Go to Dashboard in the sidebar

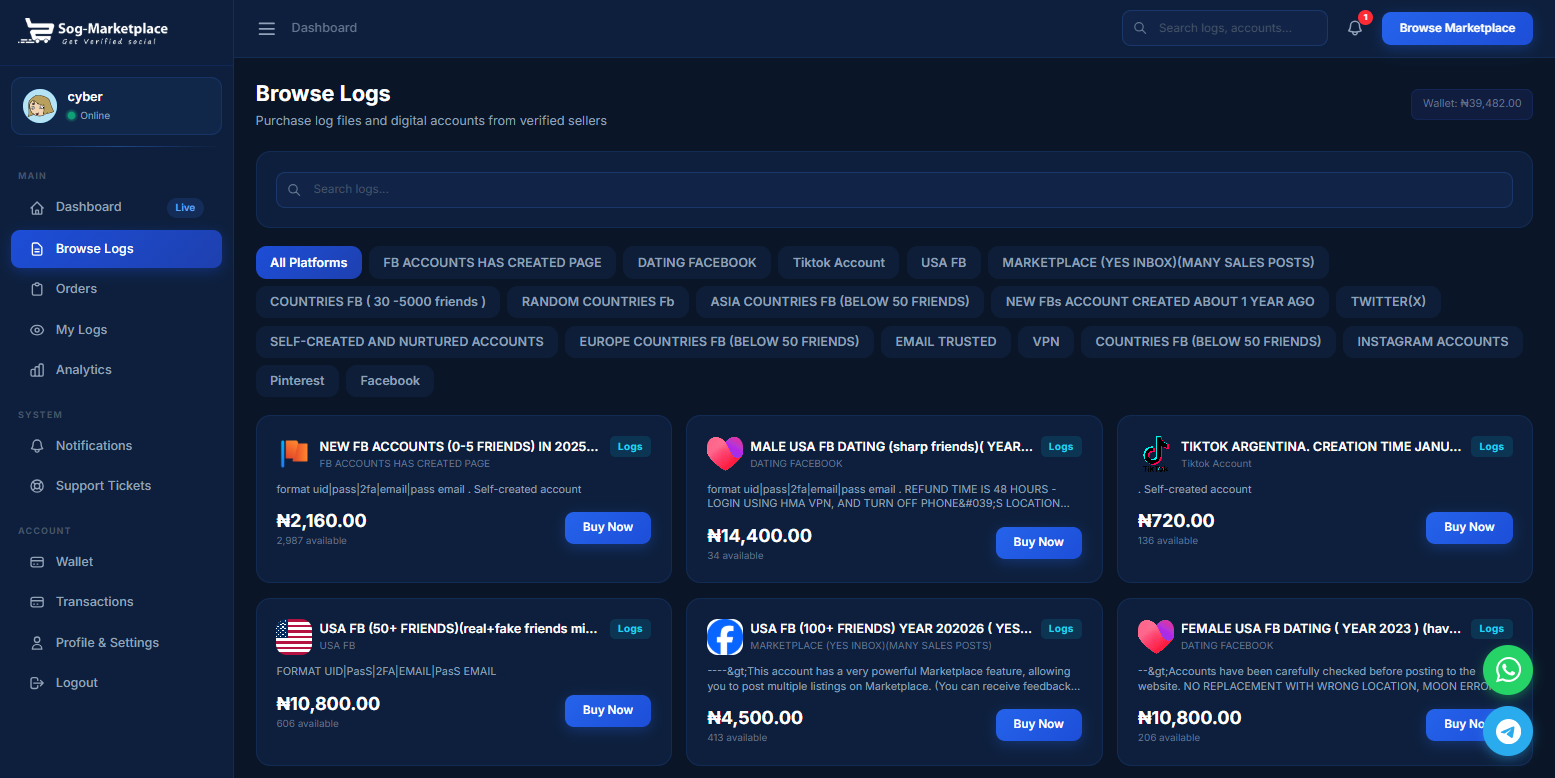116,207
